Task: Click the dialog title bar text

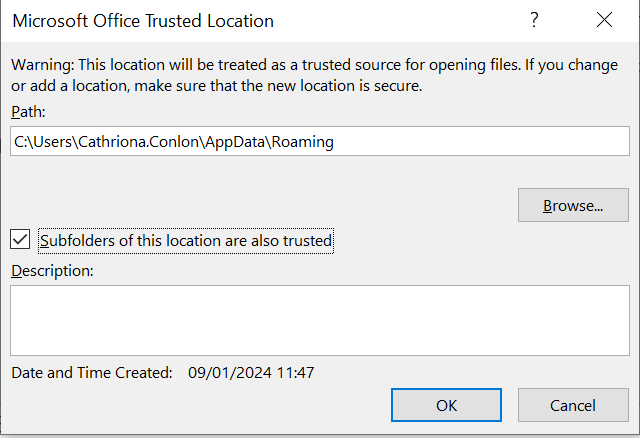Action: pos(143,20)
